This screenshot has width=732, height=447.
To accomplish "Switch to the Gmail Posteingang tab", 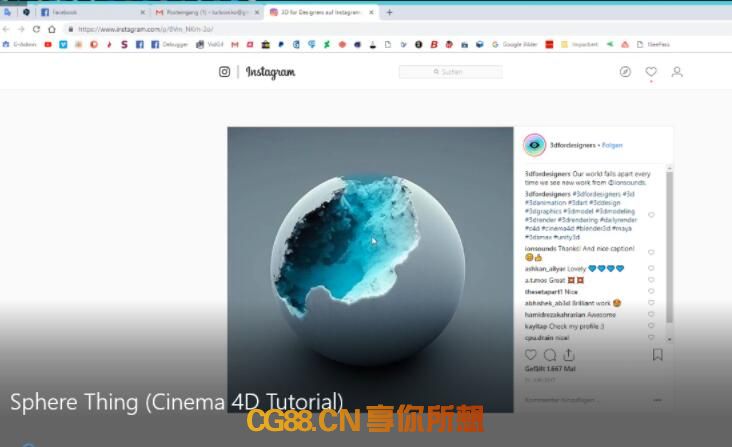I will coord(209,13).
